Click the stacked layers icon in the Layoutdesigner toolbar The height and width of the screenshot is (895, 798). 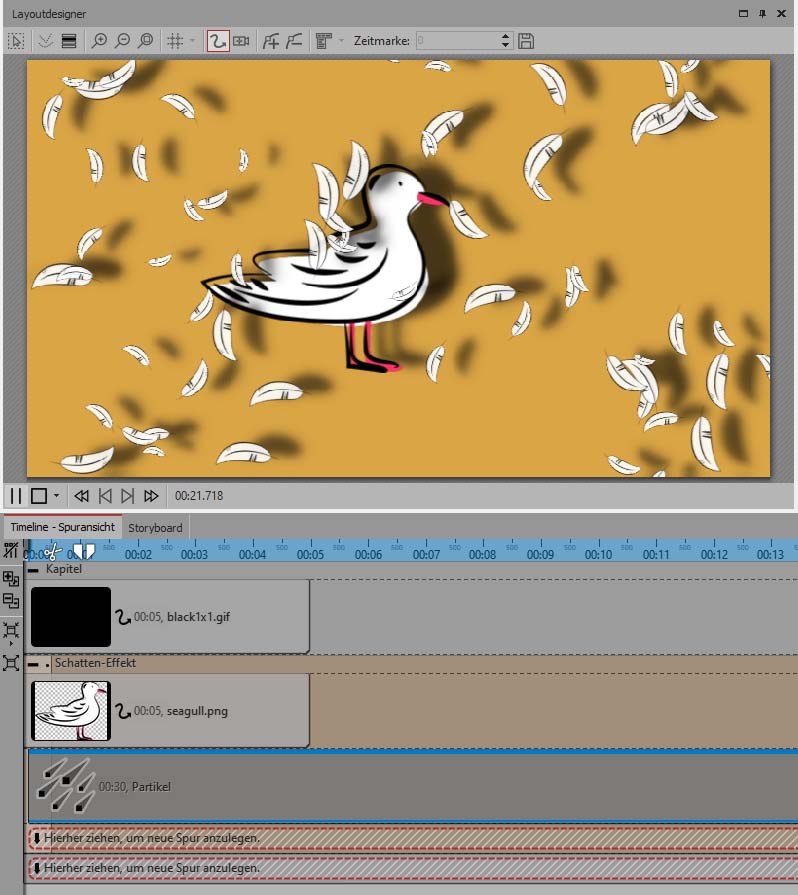[x=69, y=41]
